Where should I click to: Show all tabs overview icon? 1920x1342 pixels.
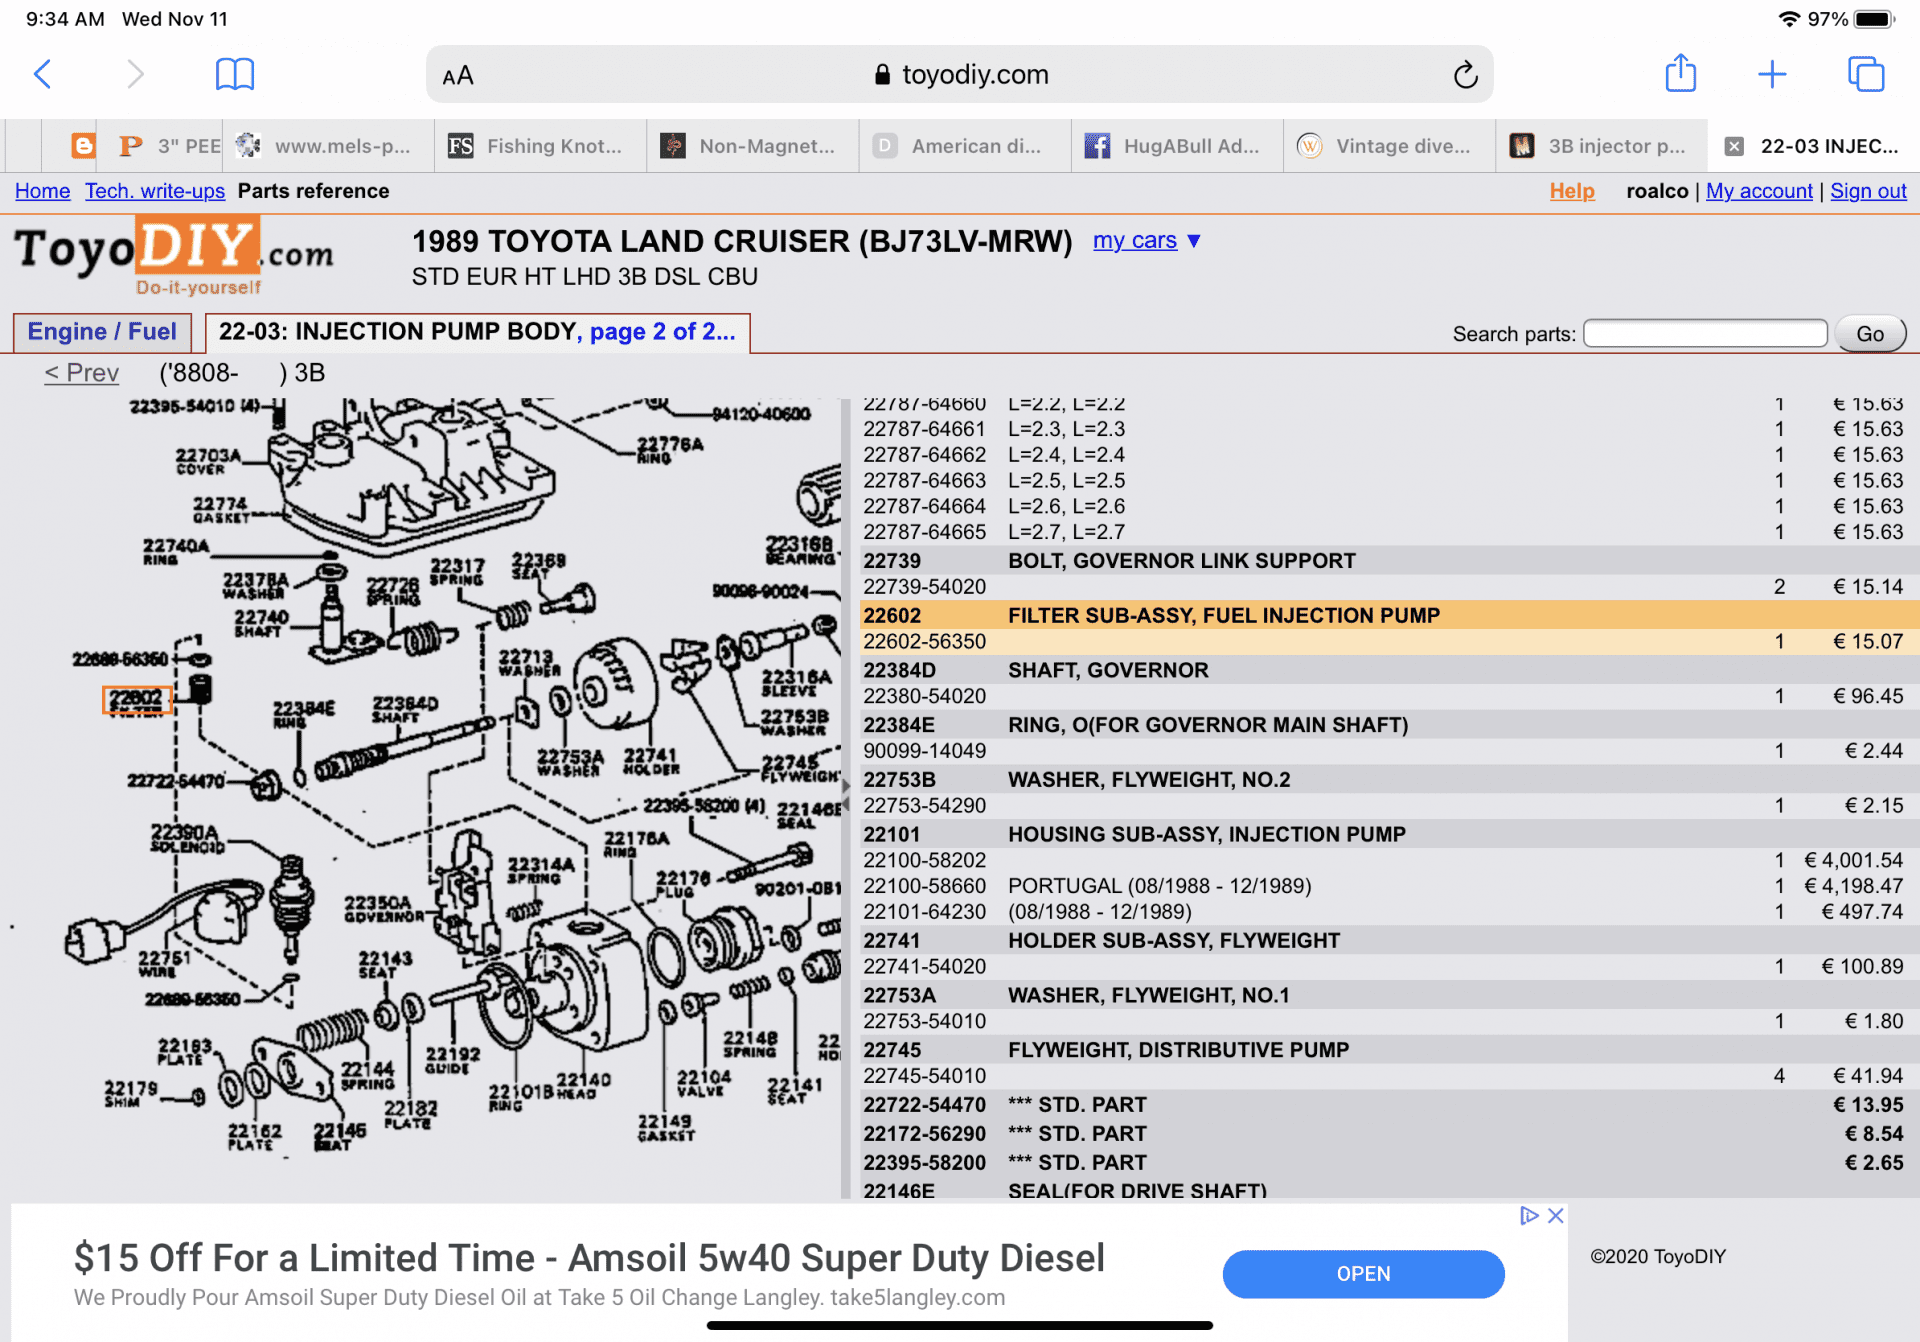1866,74
